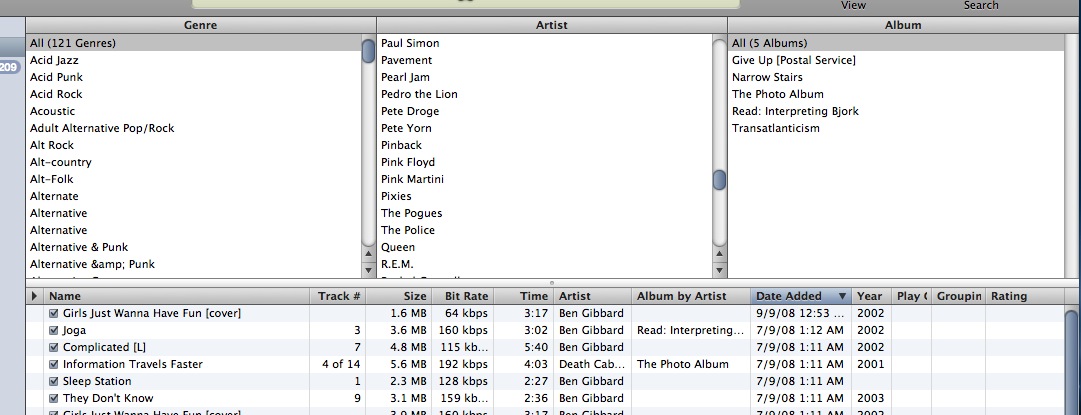Select Alt-country genre
Viewport: 1081px width, 415px height.
point(193,162)
